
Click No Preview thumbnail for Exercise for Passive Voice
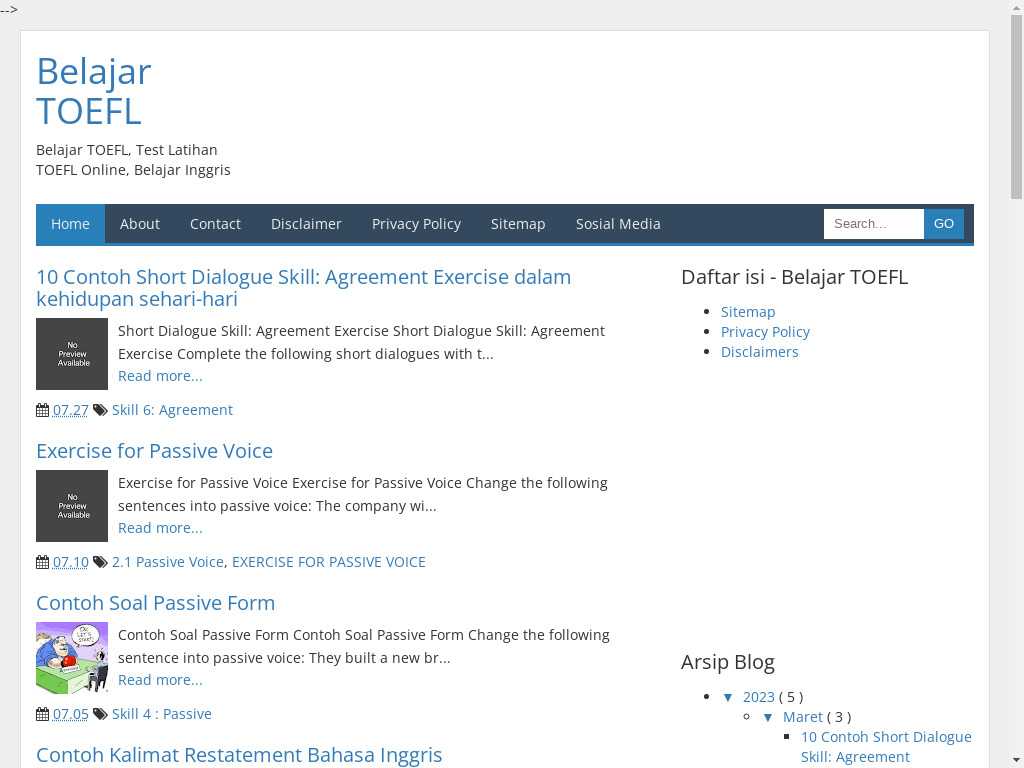coord(72,506)
